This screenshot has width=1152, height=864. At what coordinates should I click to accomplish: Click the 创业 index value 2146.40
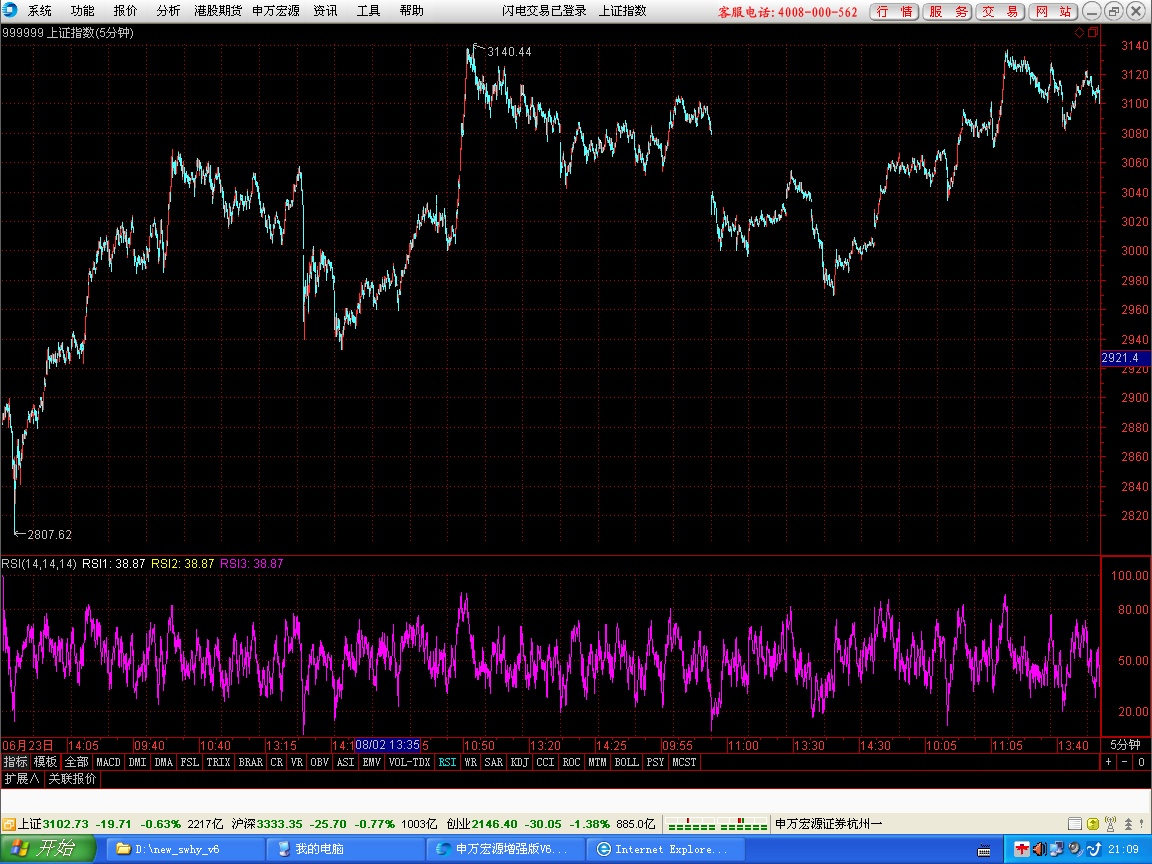tap(494, 824)
